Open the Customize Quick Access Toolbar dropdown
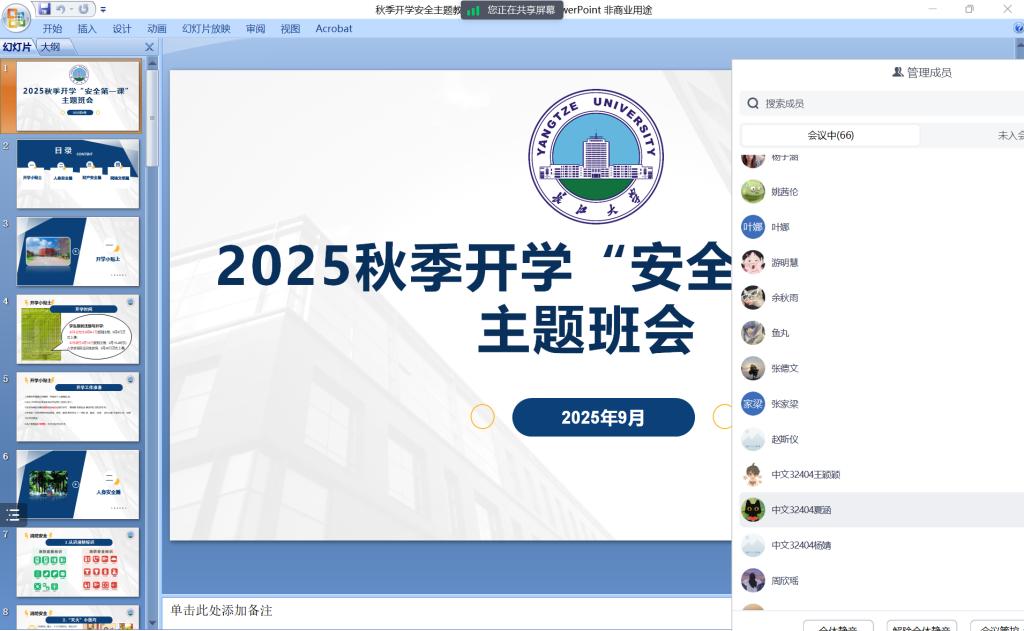The height and width of the screenshot is (631, 1024). click(103, 10)
